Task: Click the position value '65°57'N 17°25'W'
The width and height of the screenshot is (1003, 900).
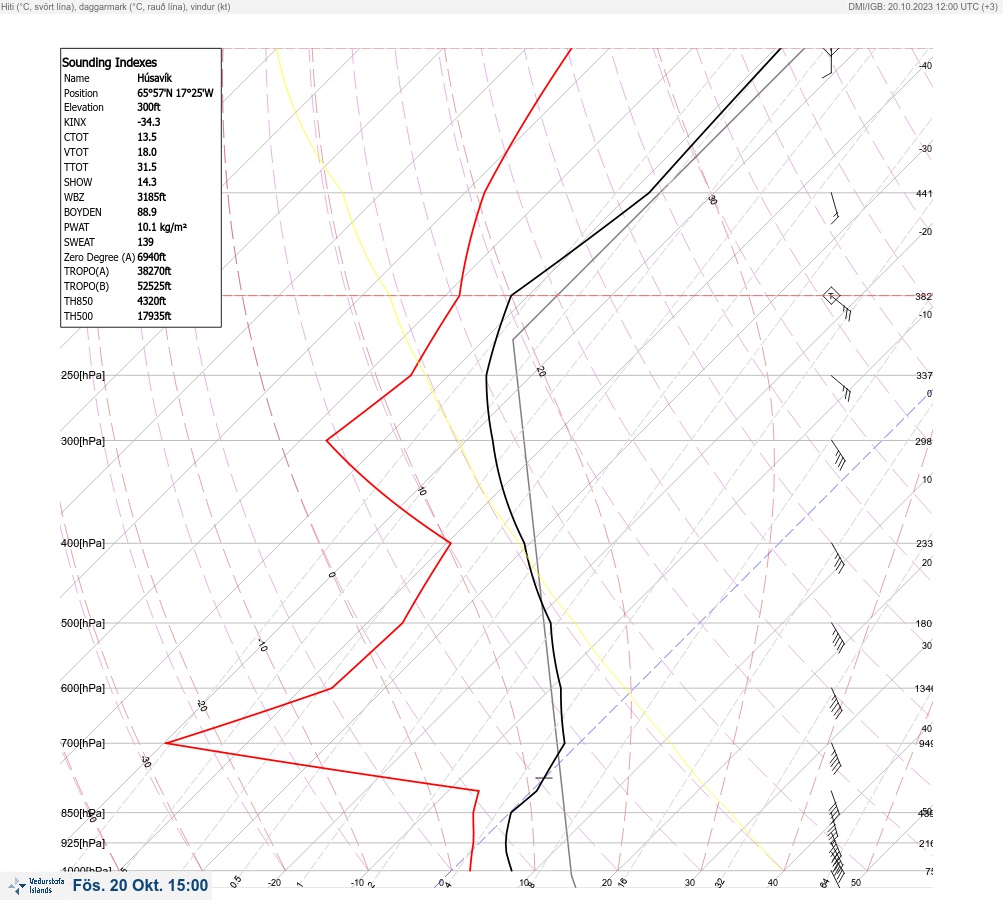Action: (175, 93)
